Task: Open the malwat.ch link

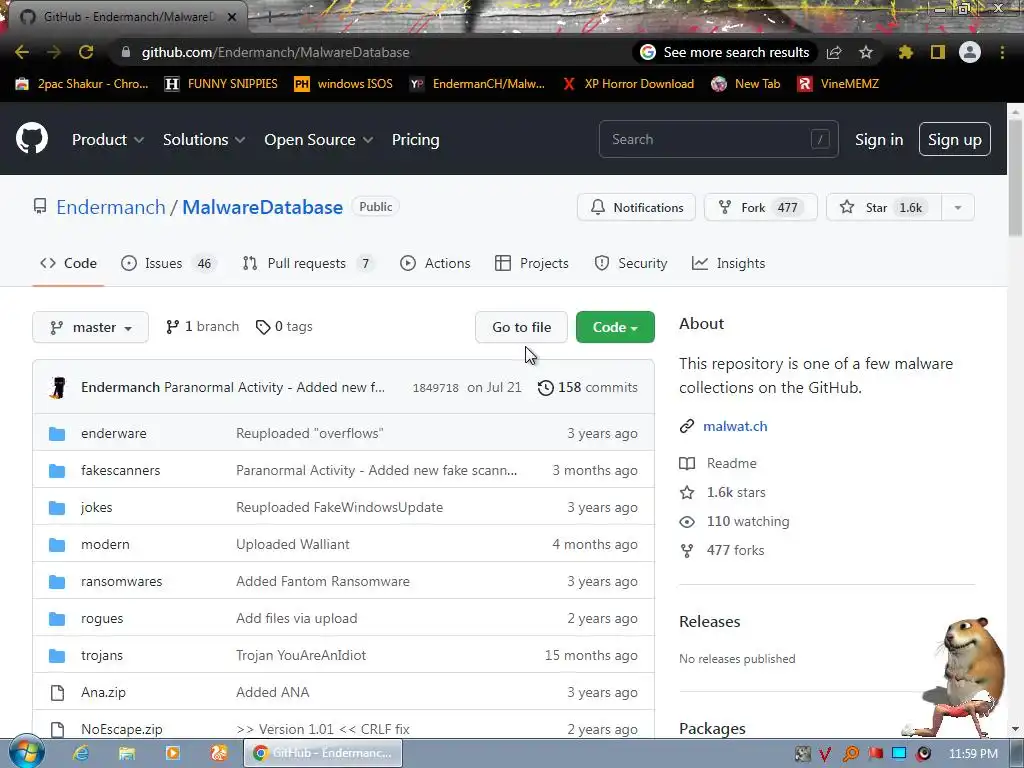Action: (x=735, y=426)
